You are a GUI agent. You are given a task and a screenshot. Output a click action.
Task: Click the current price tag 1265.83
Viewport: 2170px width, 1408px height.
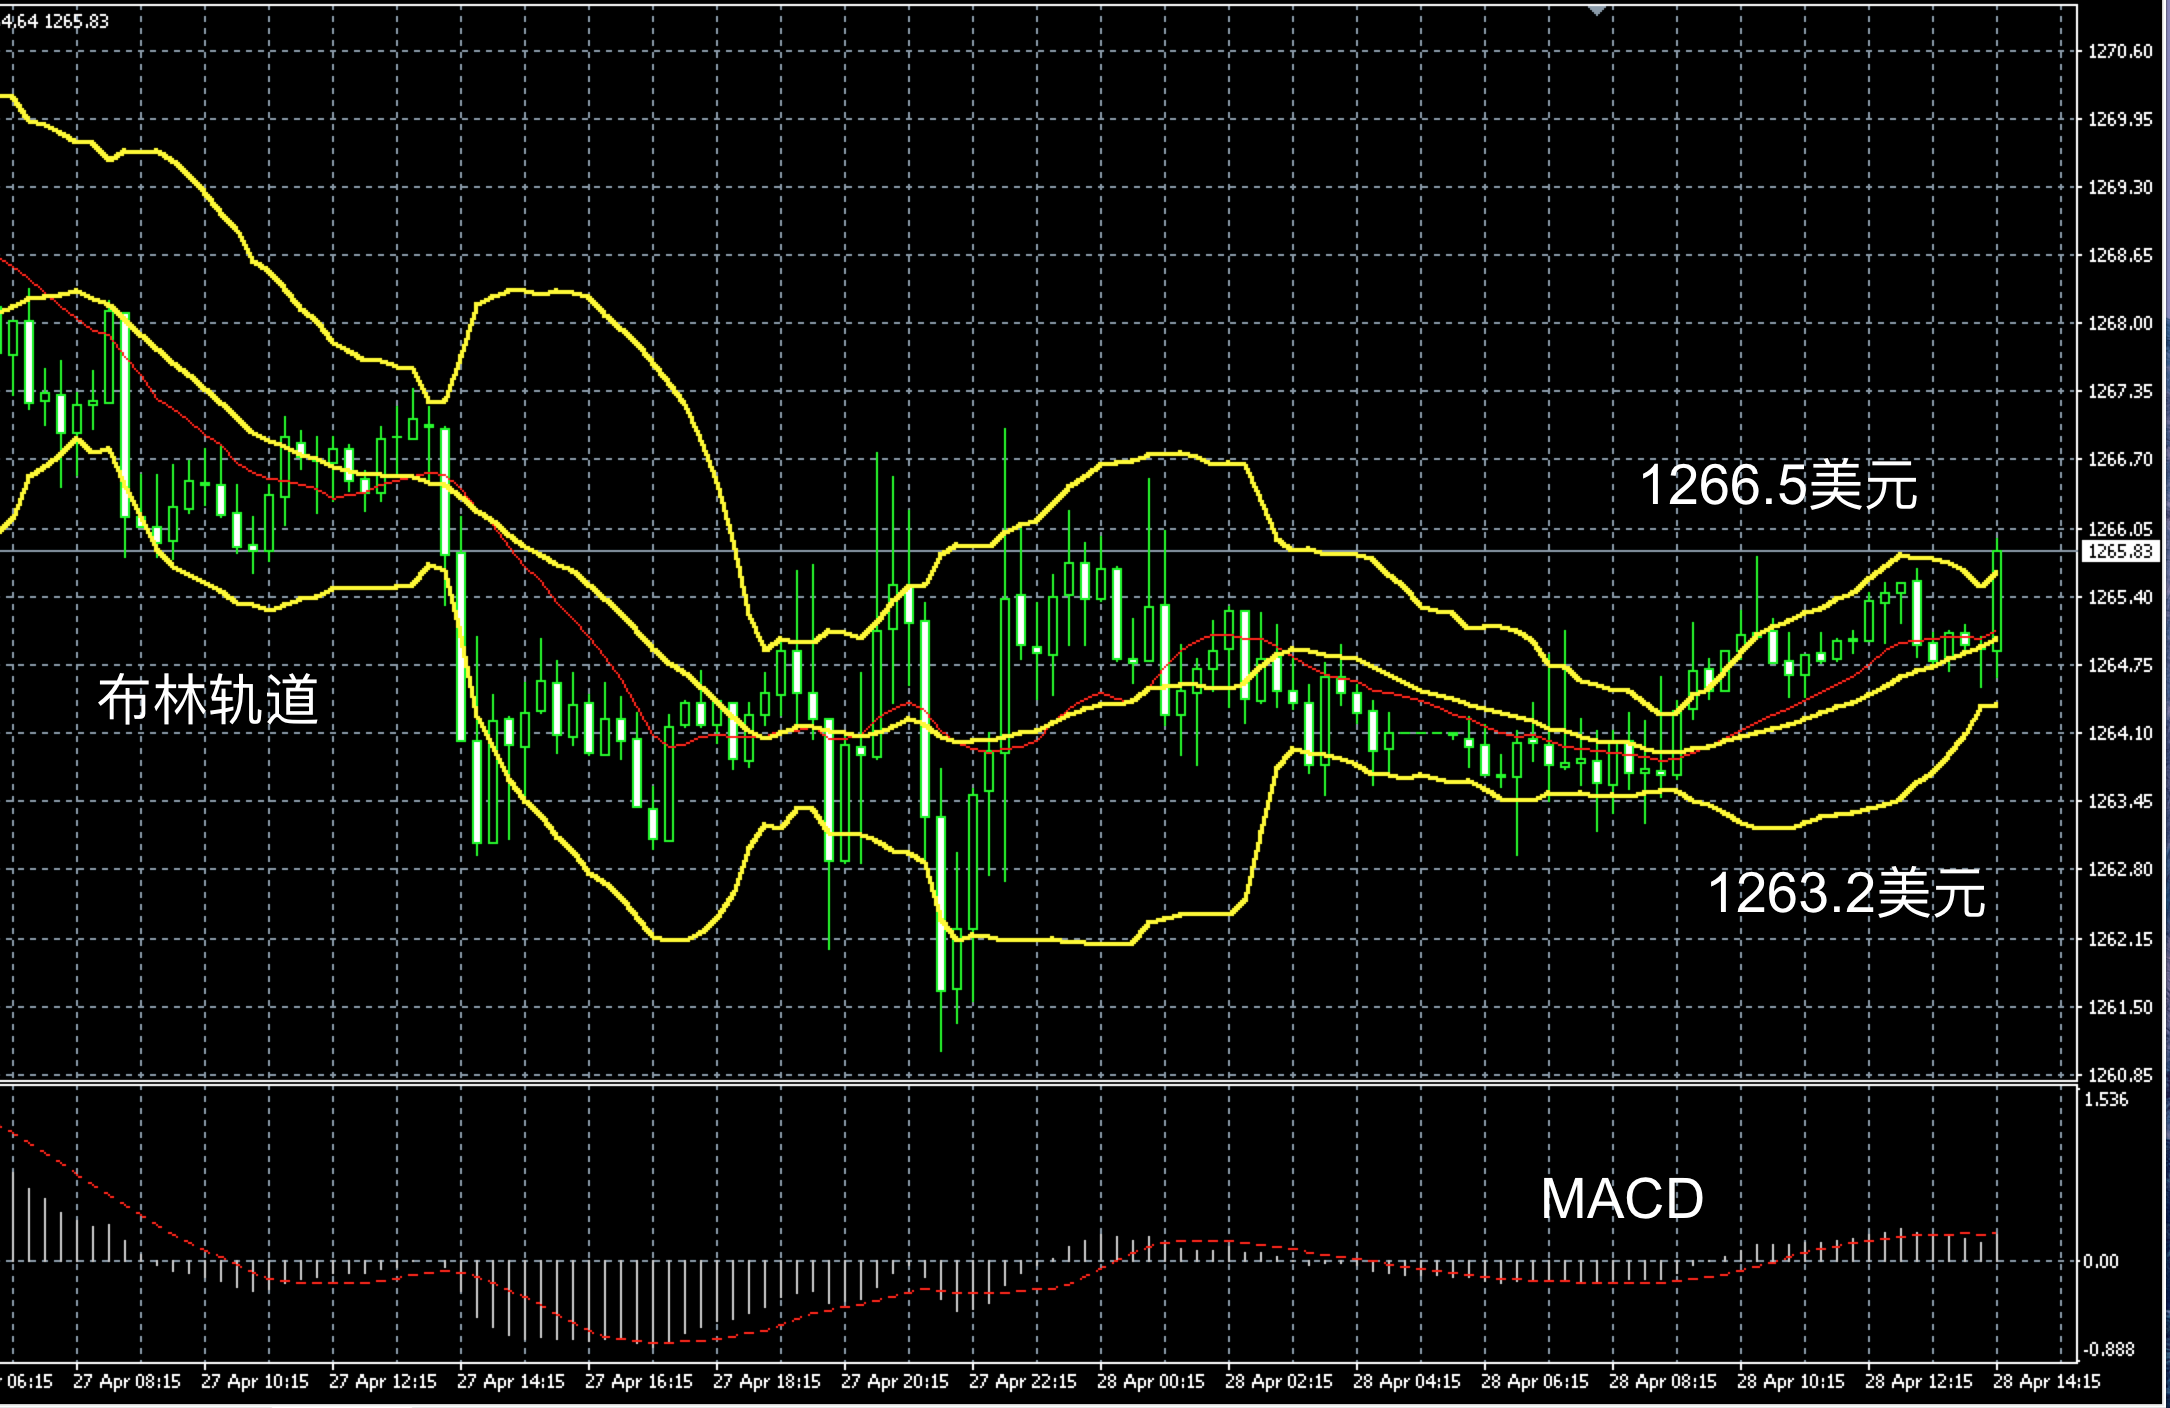(x=2120, y=551)
